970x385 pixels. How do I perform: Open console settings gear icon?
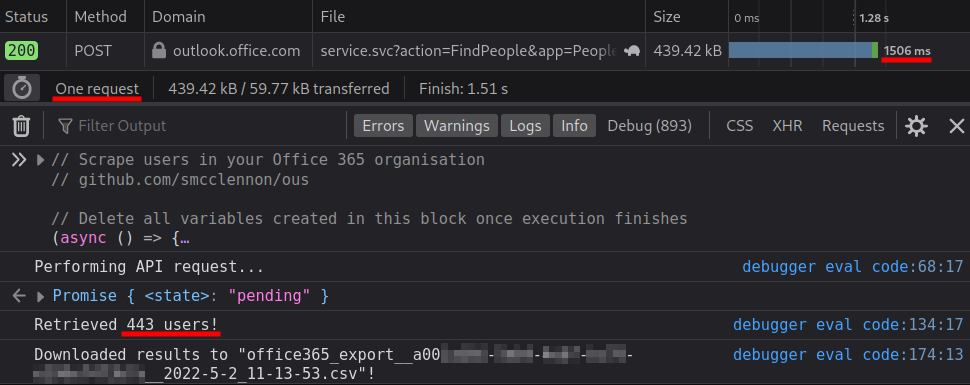(x=916, y=126)
